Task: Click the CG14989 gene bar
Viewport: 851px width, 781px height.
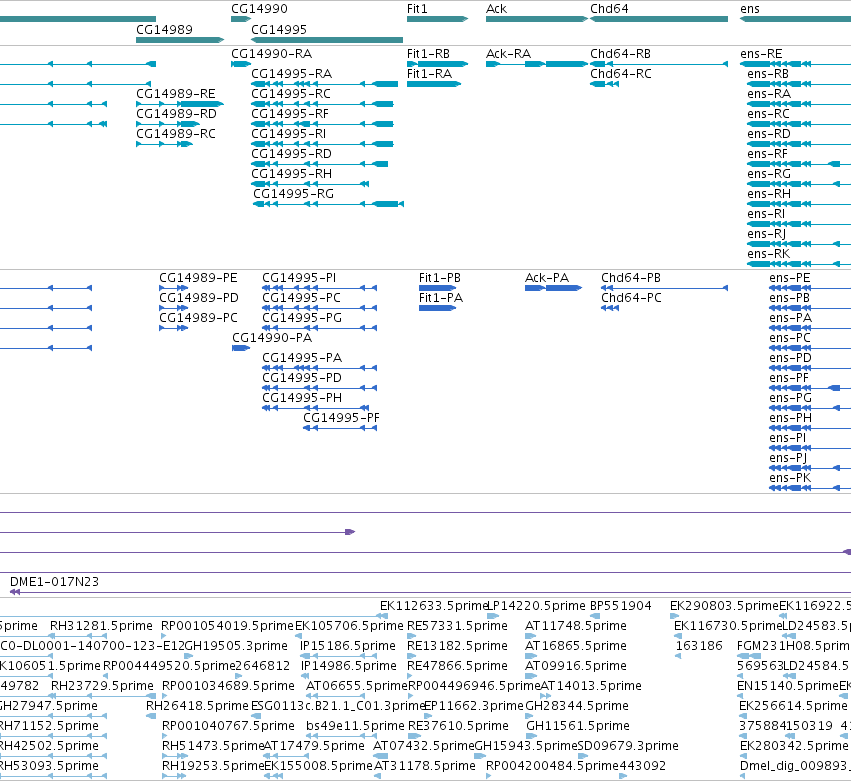Action: (x=180, y=40)
